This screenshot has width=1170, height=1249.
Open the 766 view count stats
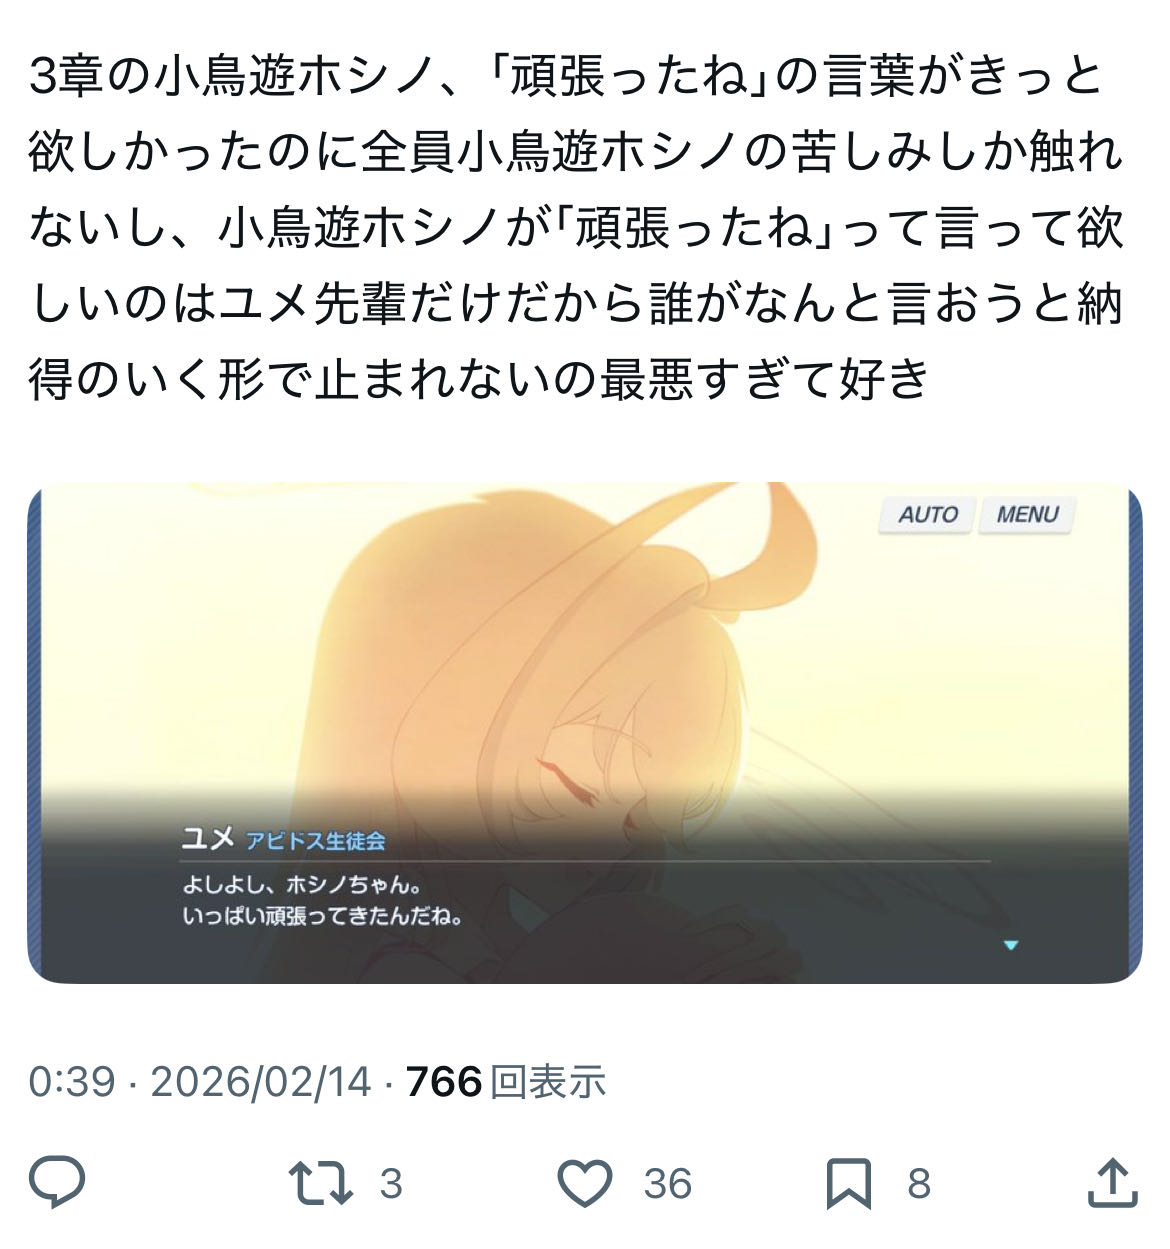(444, 1082)
